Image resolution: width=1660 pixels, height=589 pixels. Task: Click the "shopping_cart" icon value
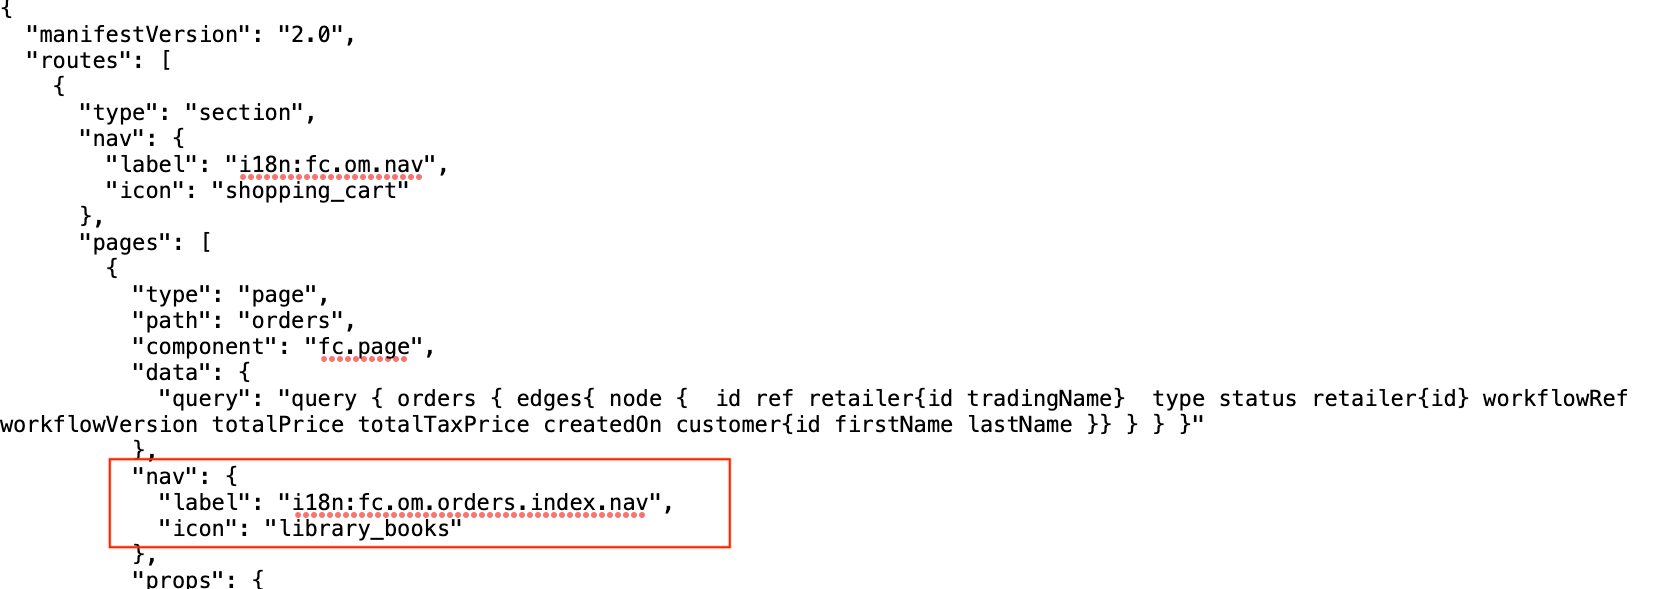pos(310,190)
